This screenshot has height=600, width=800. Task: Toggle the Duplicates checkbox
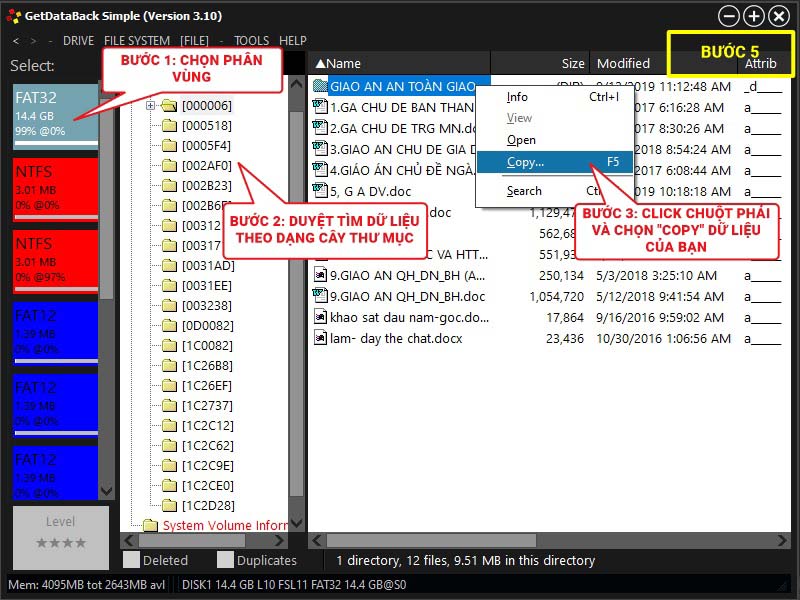[x=225, y=560]
